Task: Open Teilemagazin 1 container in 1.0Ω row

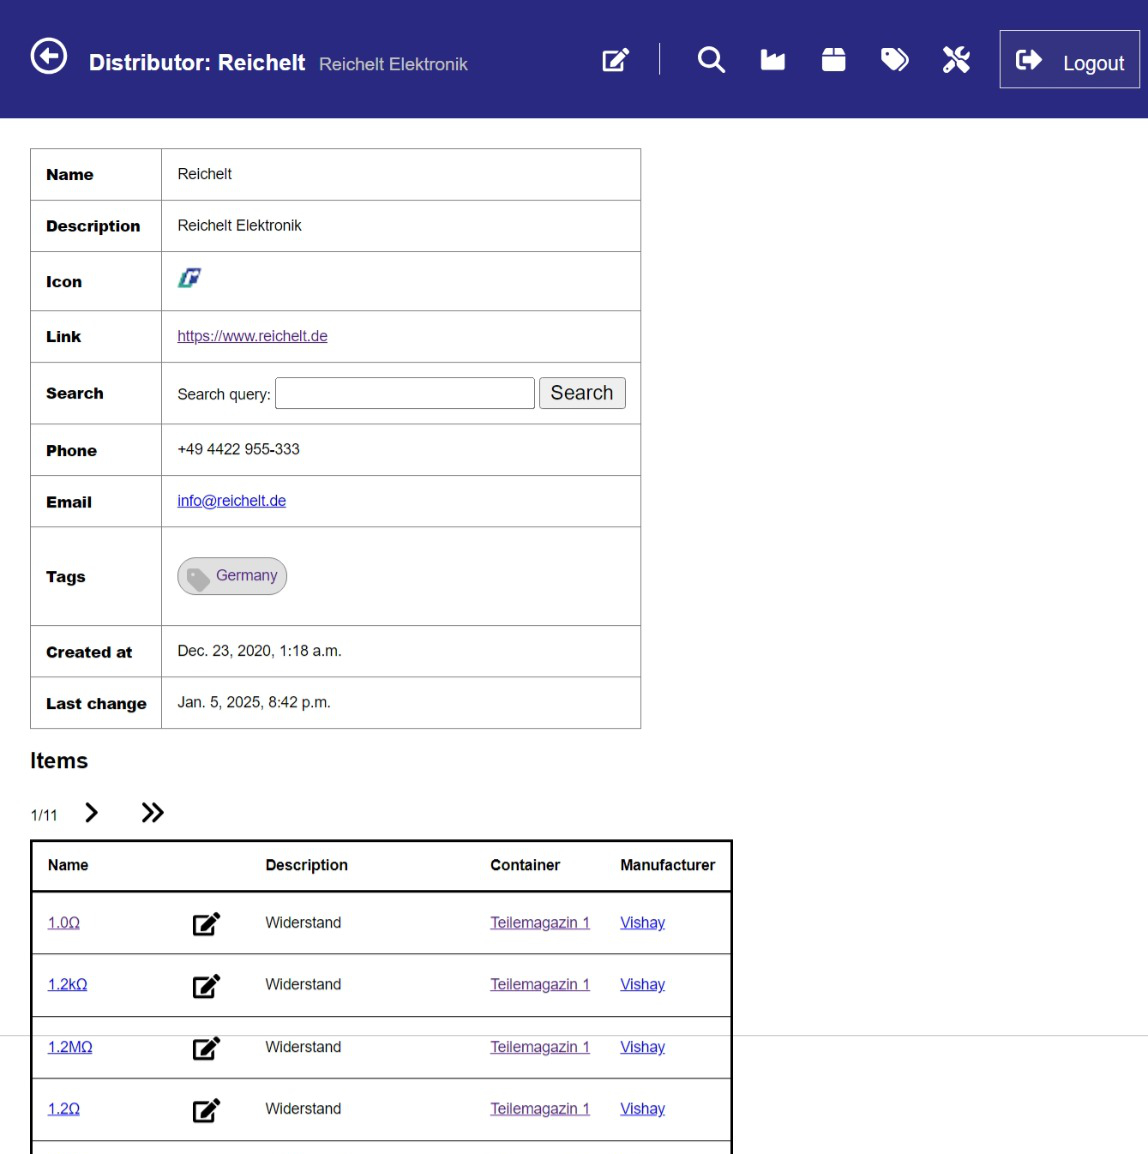Action: pyautogui.click(x=540, y=923)
